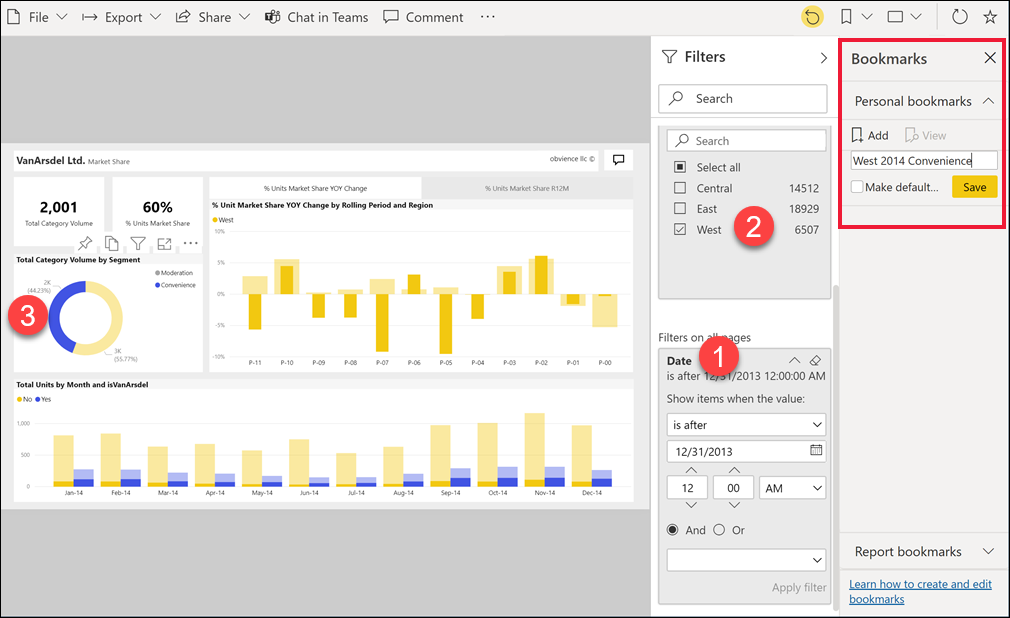Viewport: 1010px width, 618px height.
Task: Click the Save bookmark button
Action: pos(975,187)
